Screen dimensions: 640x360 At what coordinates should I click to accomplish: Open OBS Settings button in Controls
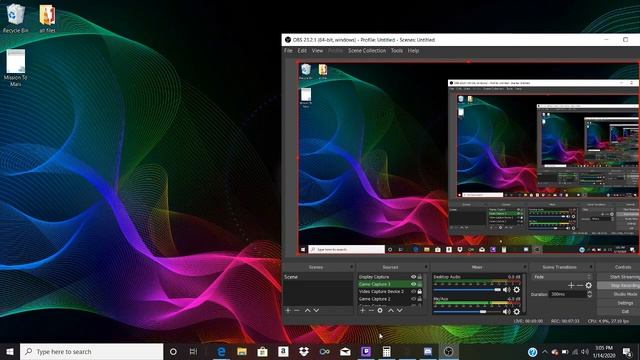tap(619, 303)
